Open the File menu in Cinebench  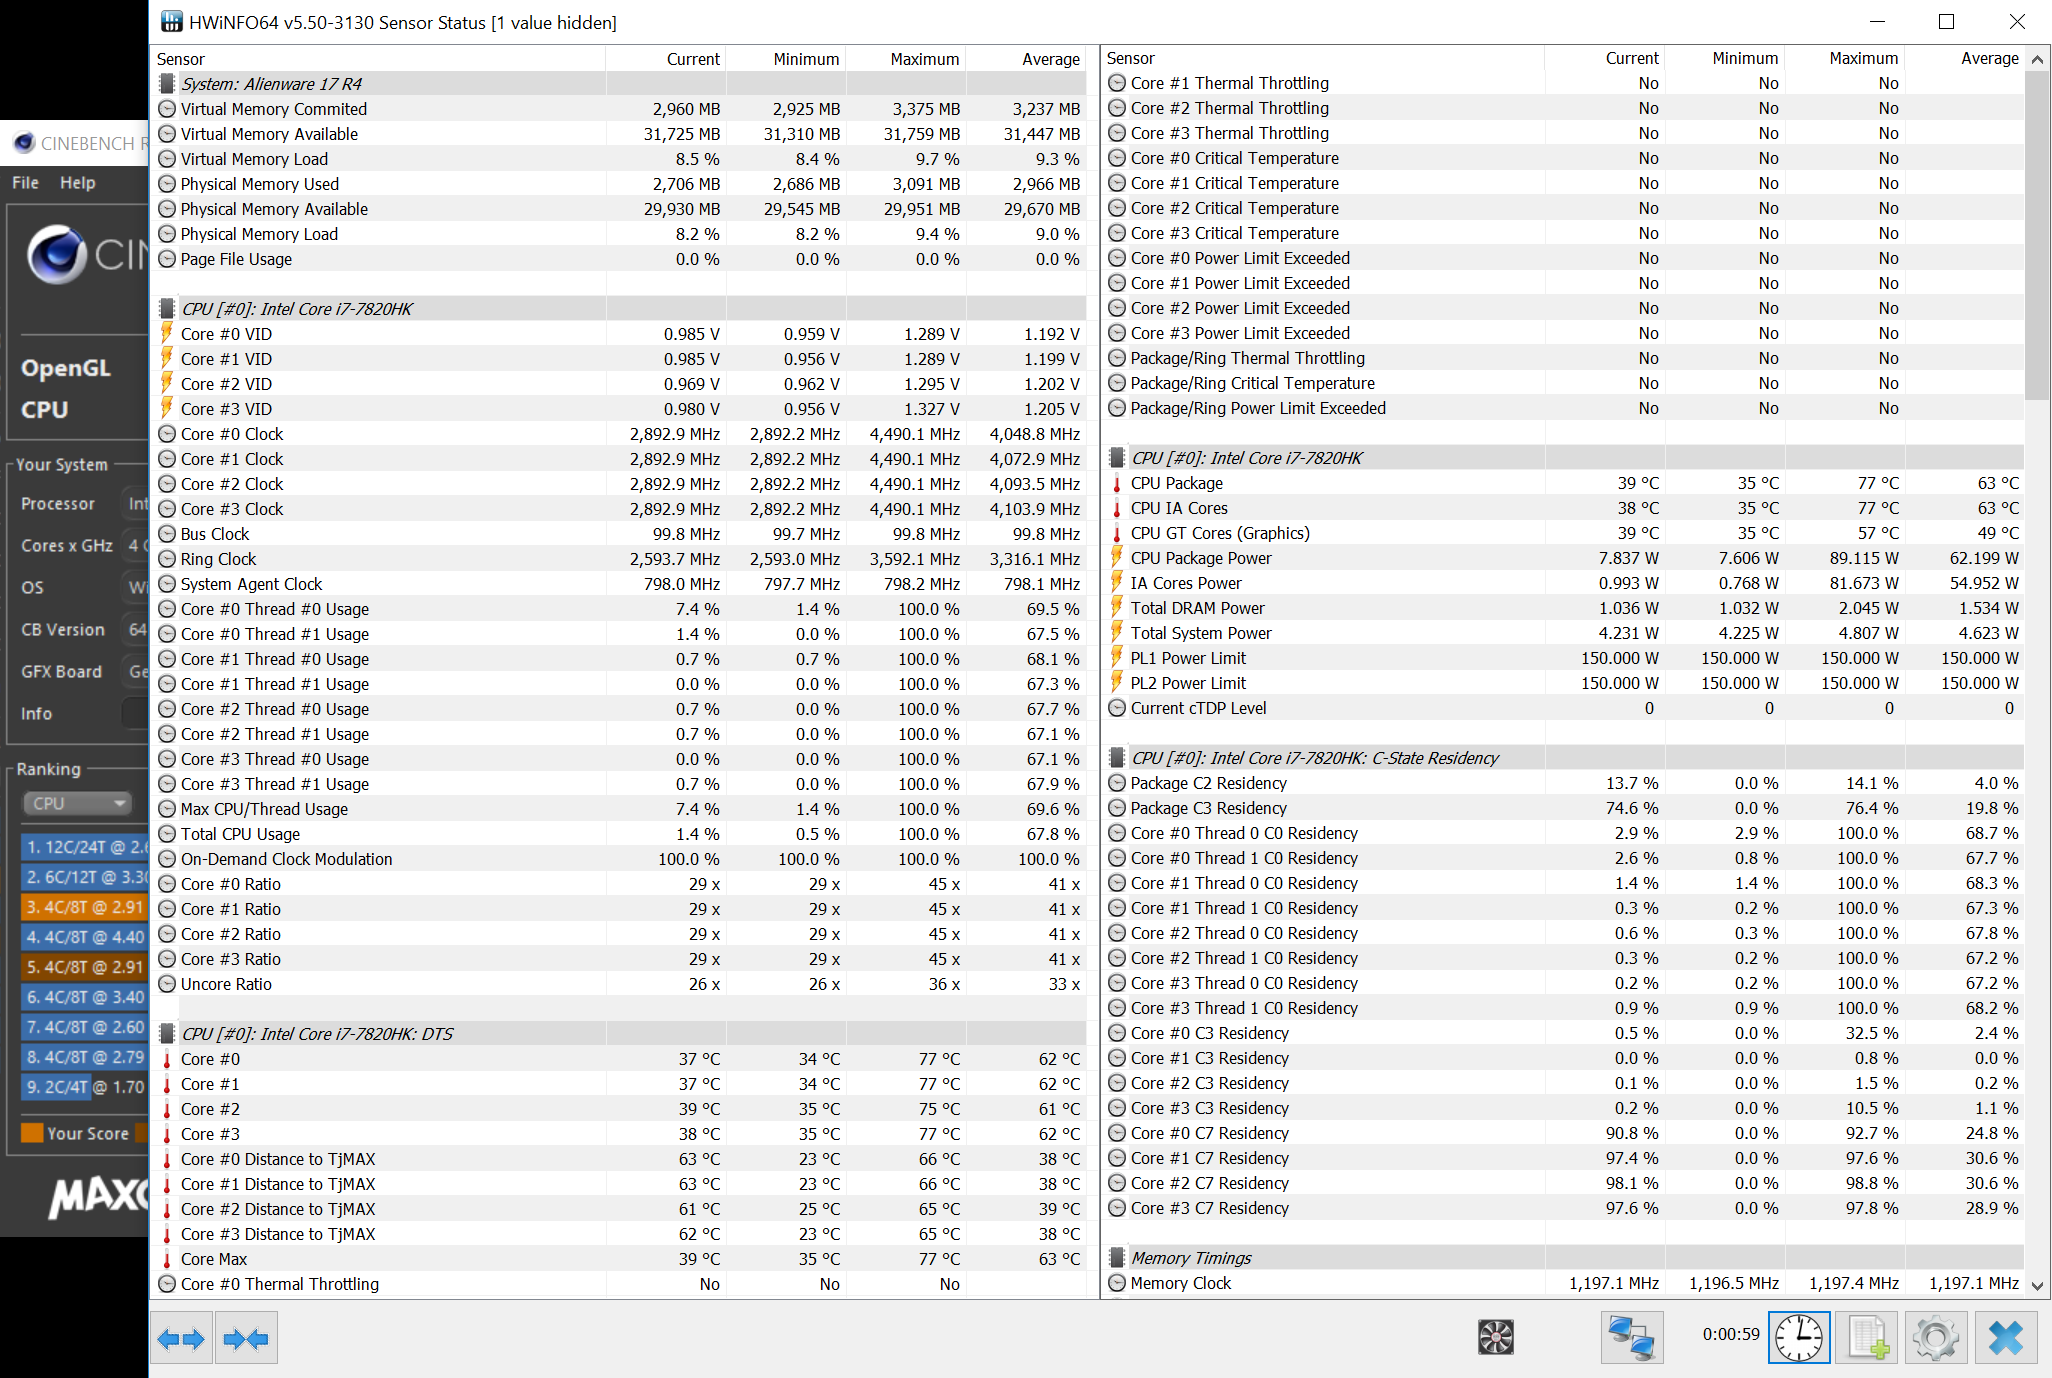pyautogui.click(x=25, y=183)
